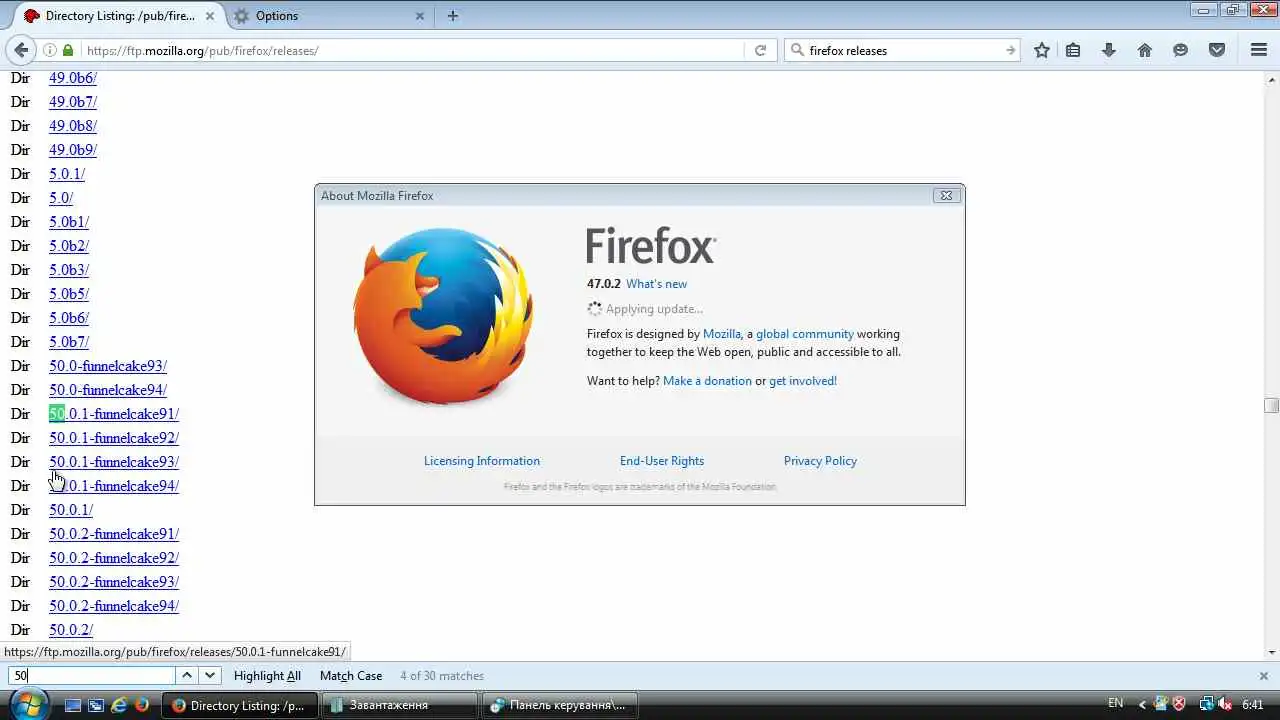Open the Hello chat smiley icon
This screenshot has height=720, width=1280.
[x=1181, y=50]
